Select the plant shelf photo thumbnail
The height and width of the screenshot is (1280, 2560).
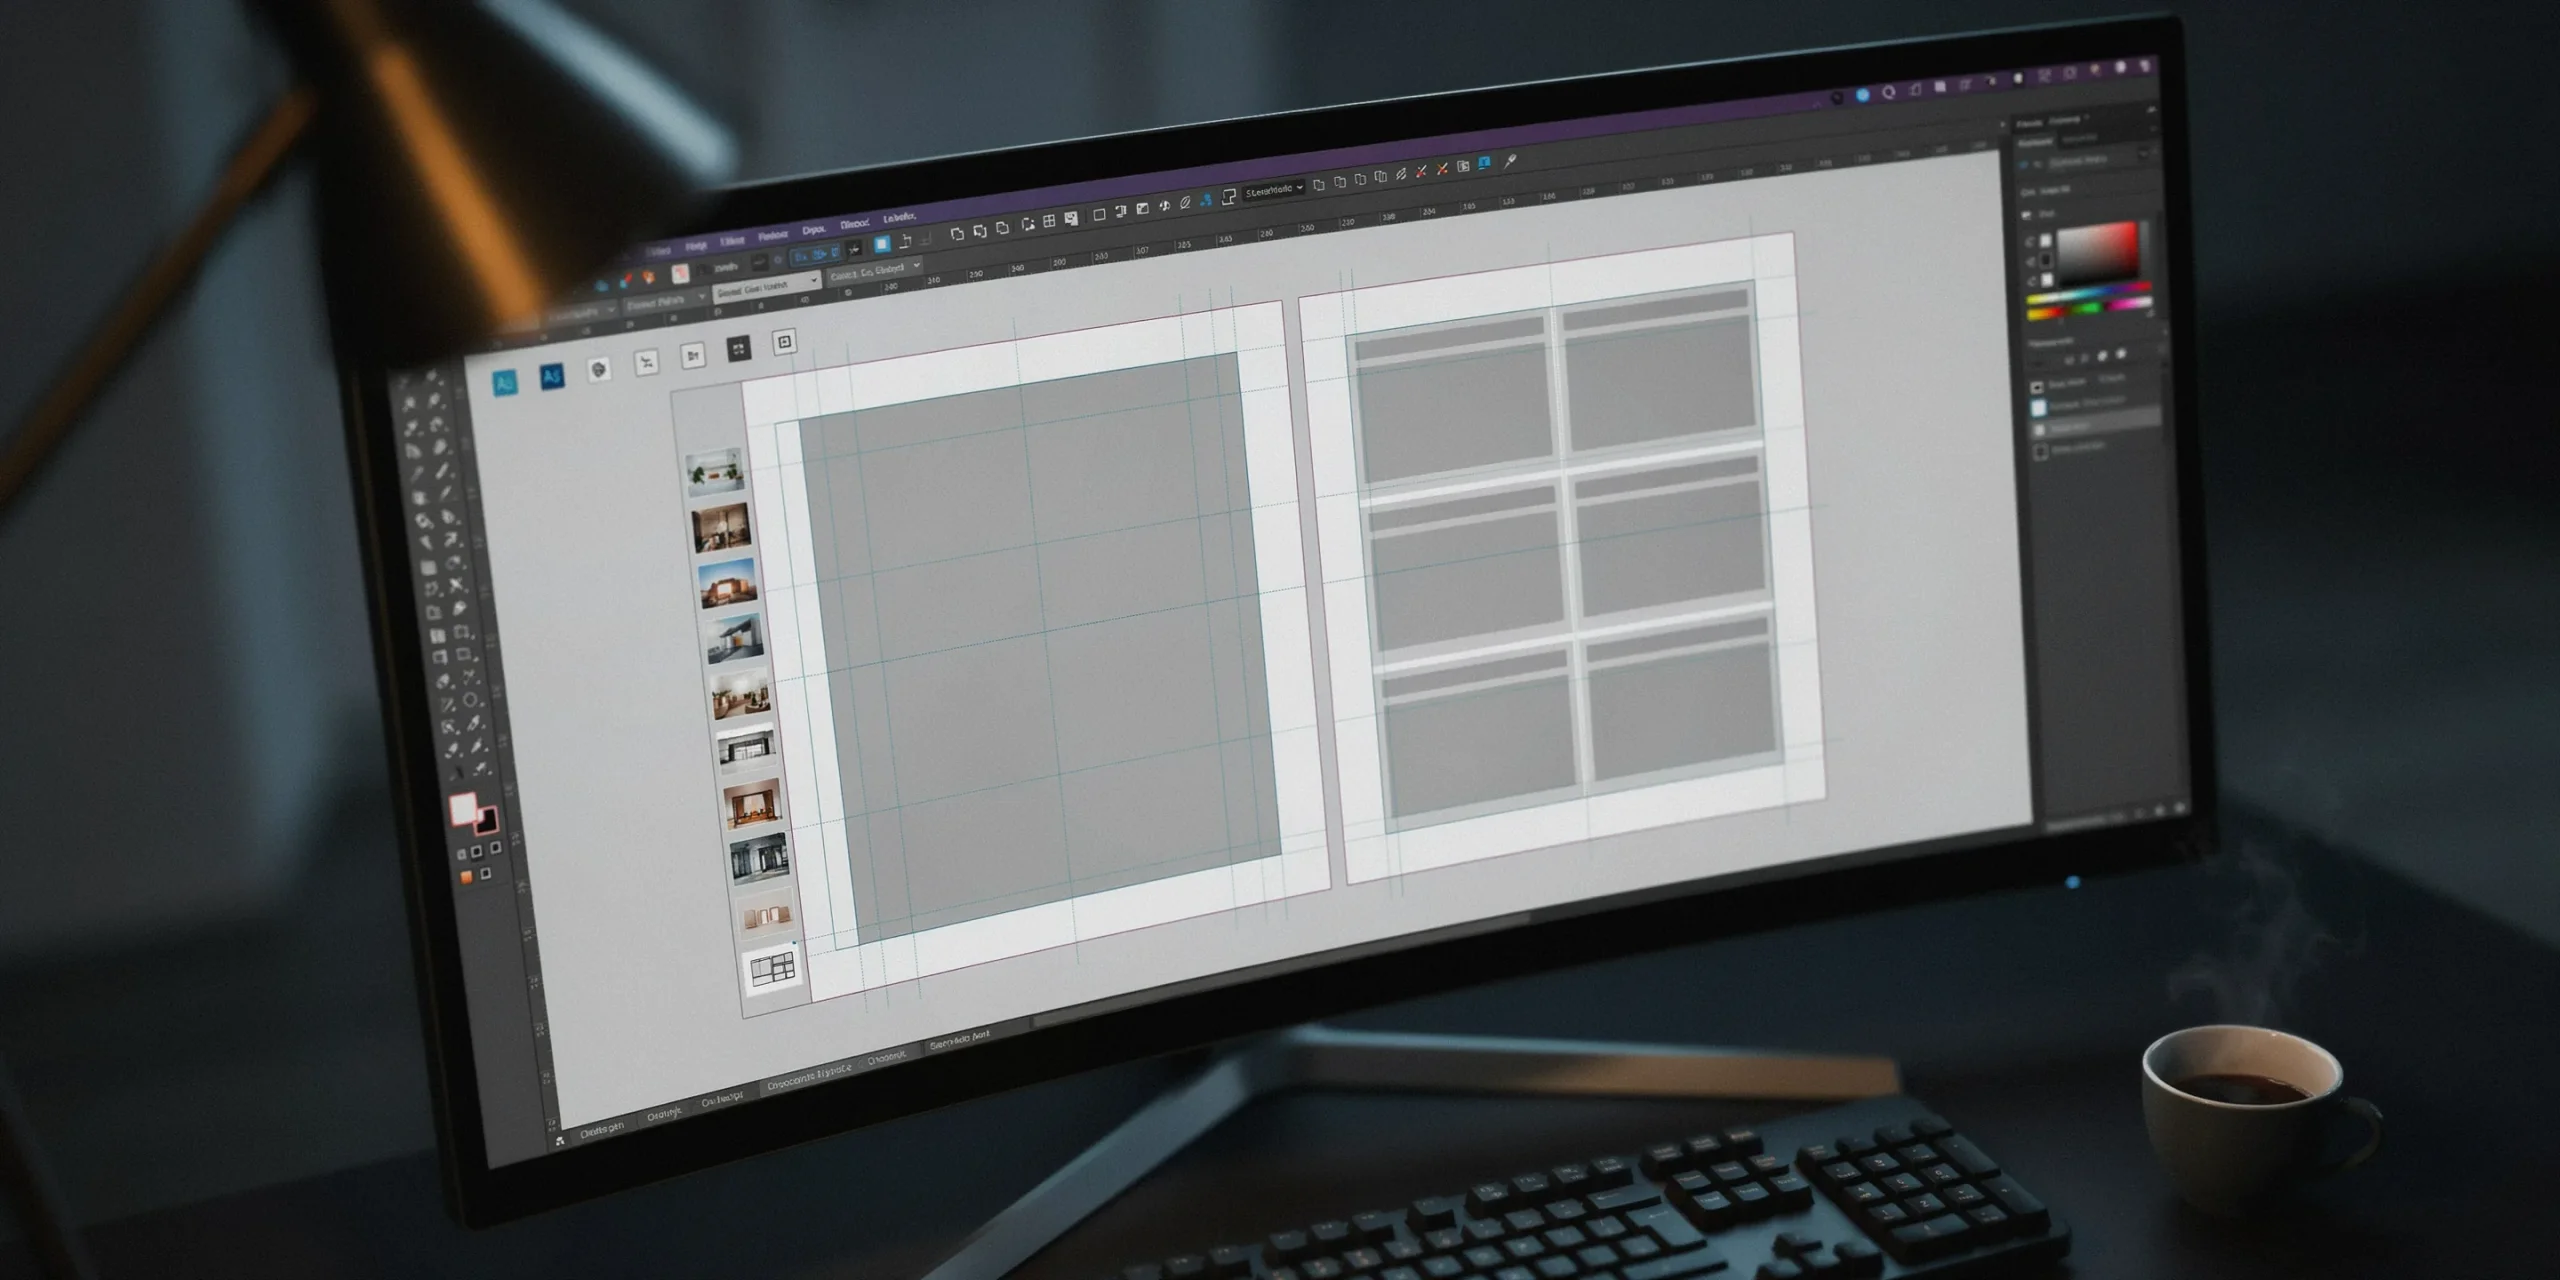(x=714, y=473)
